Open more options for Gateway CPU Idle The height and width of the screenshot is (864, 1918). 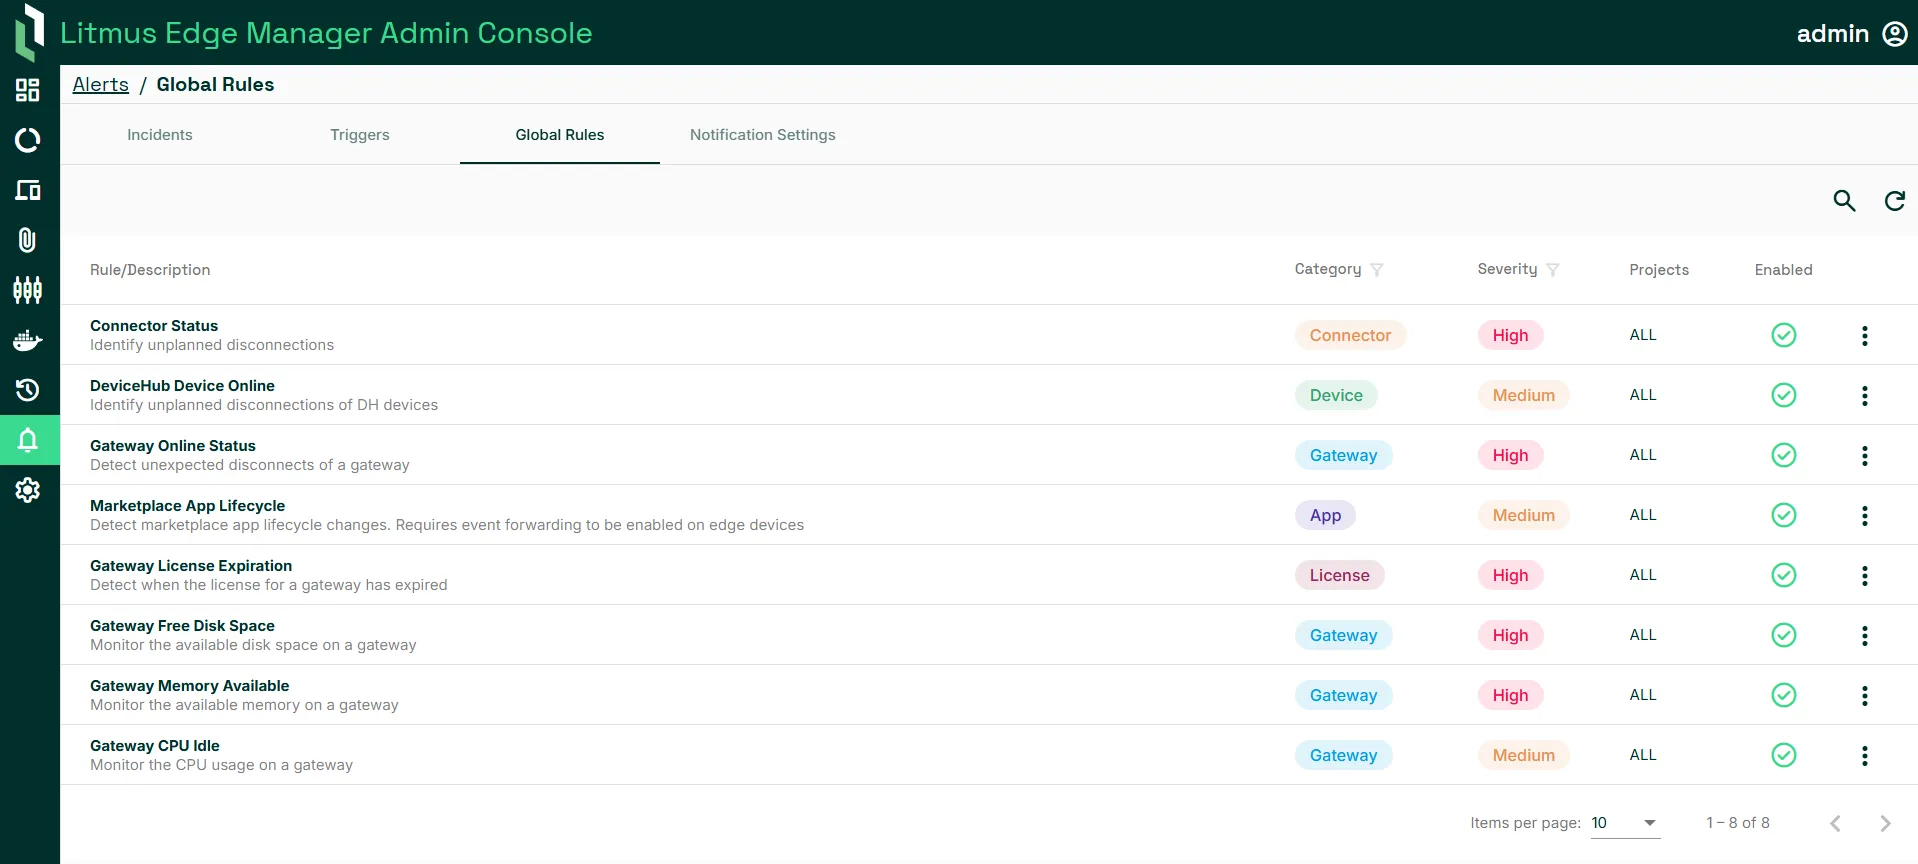[x=1865, y=756]
